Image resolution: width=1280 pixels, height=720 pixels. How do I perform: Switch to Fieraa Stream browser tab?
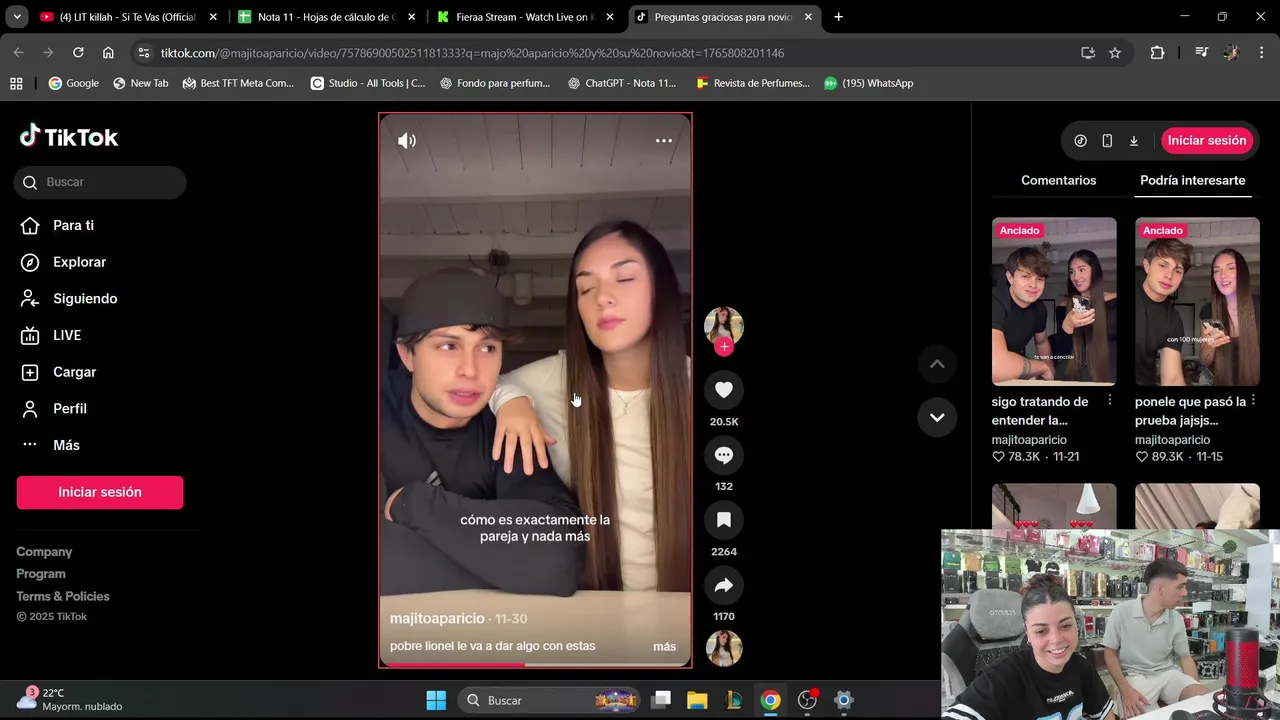coord(524,17)
